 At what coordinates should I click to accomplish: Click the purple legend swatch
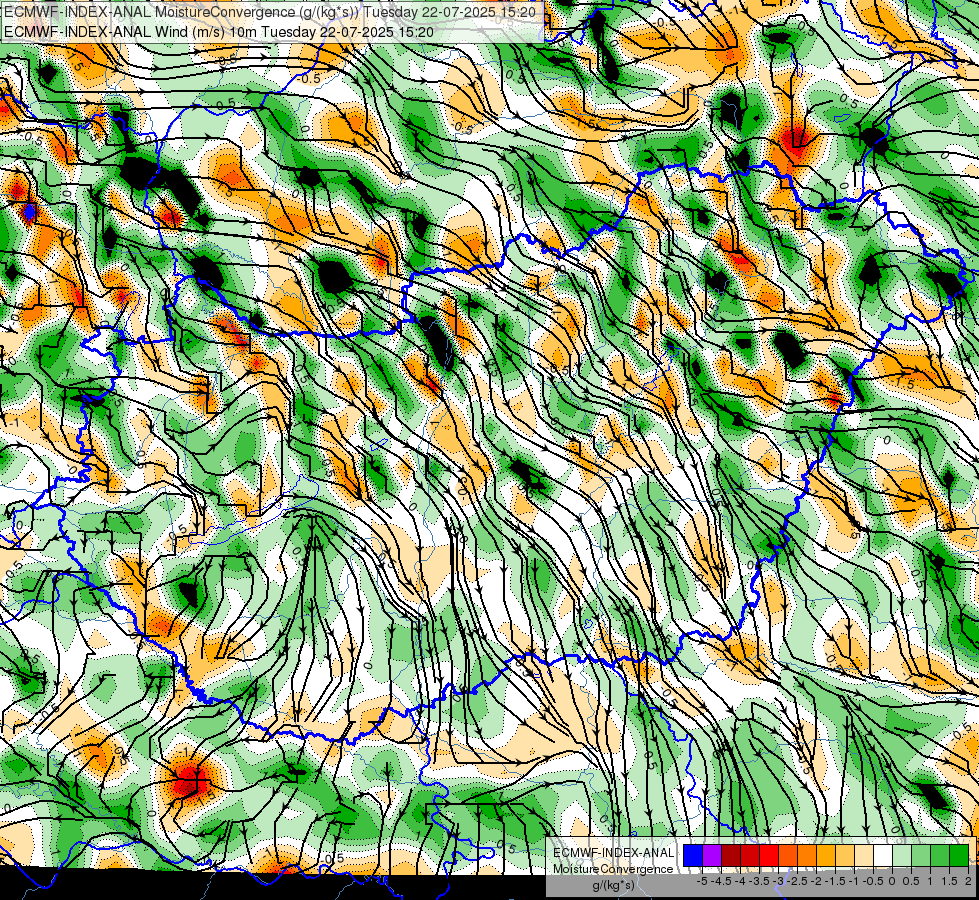[x=712, y=855]
